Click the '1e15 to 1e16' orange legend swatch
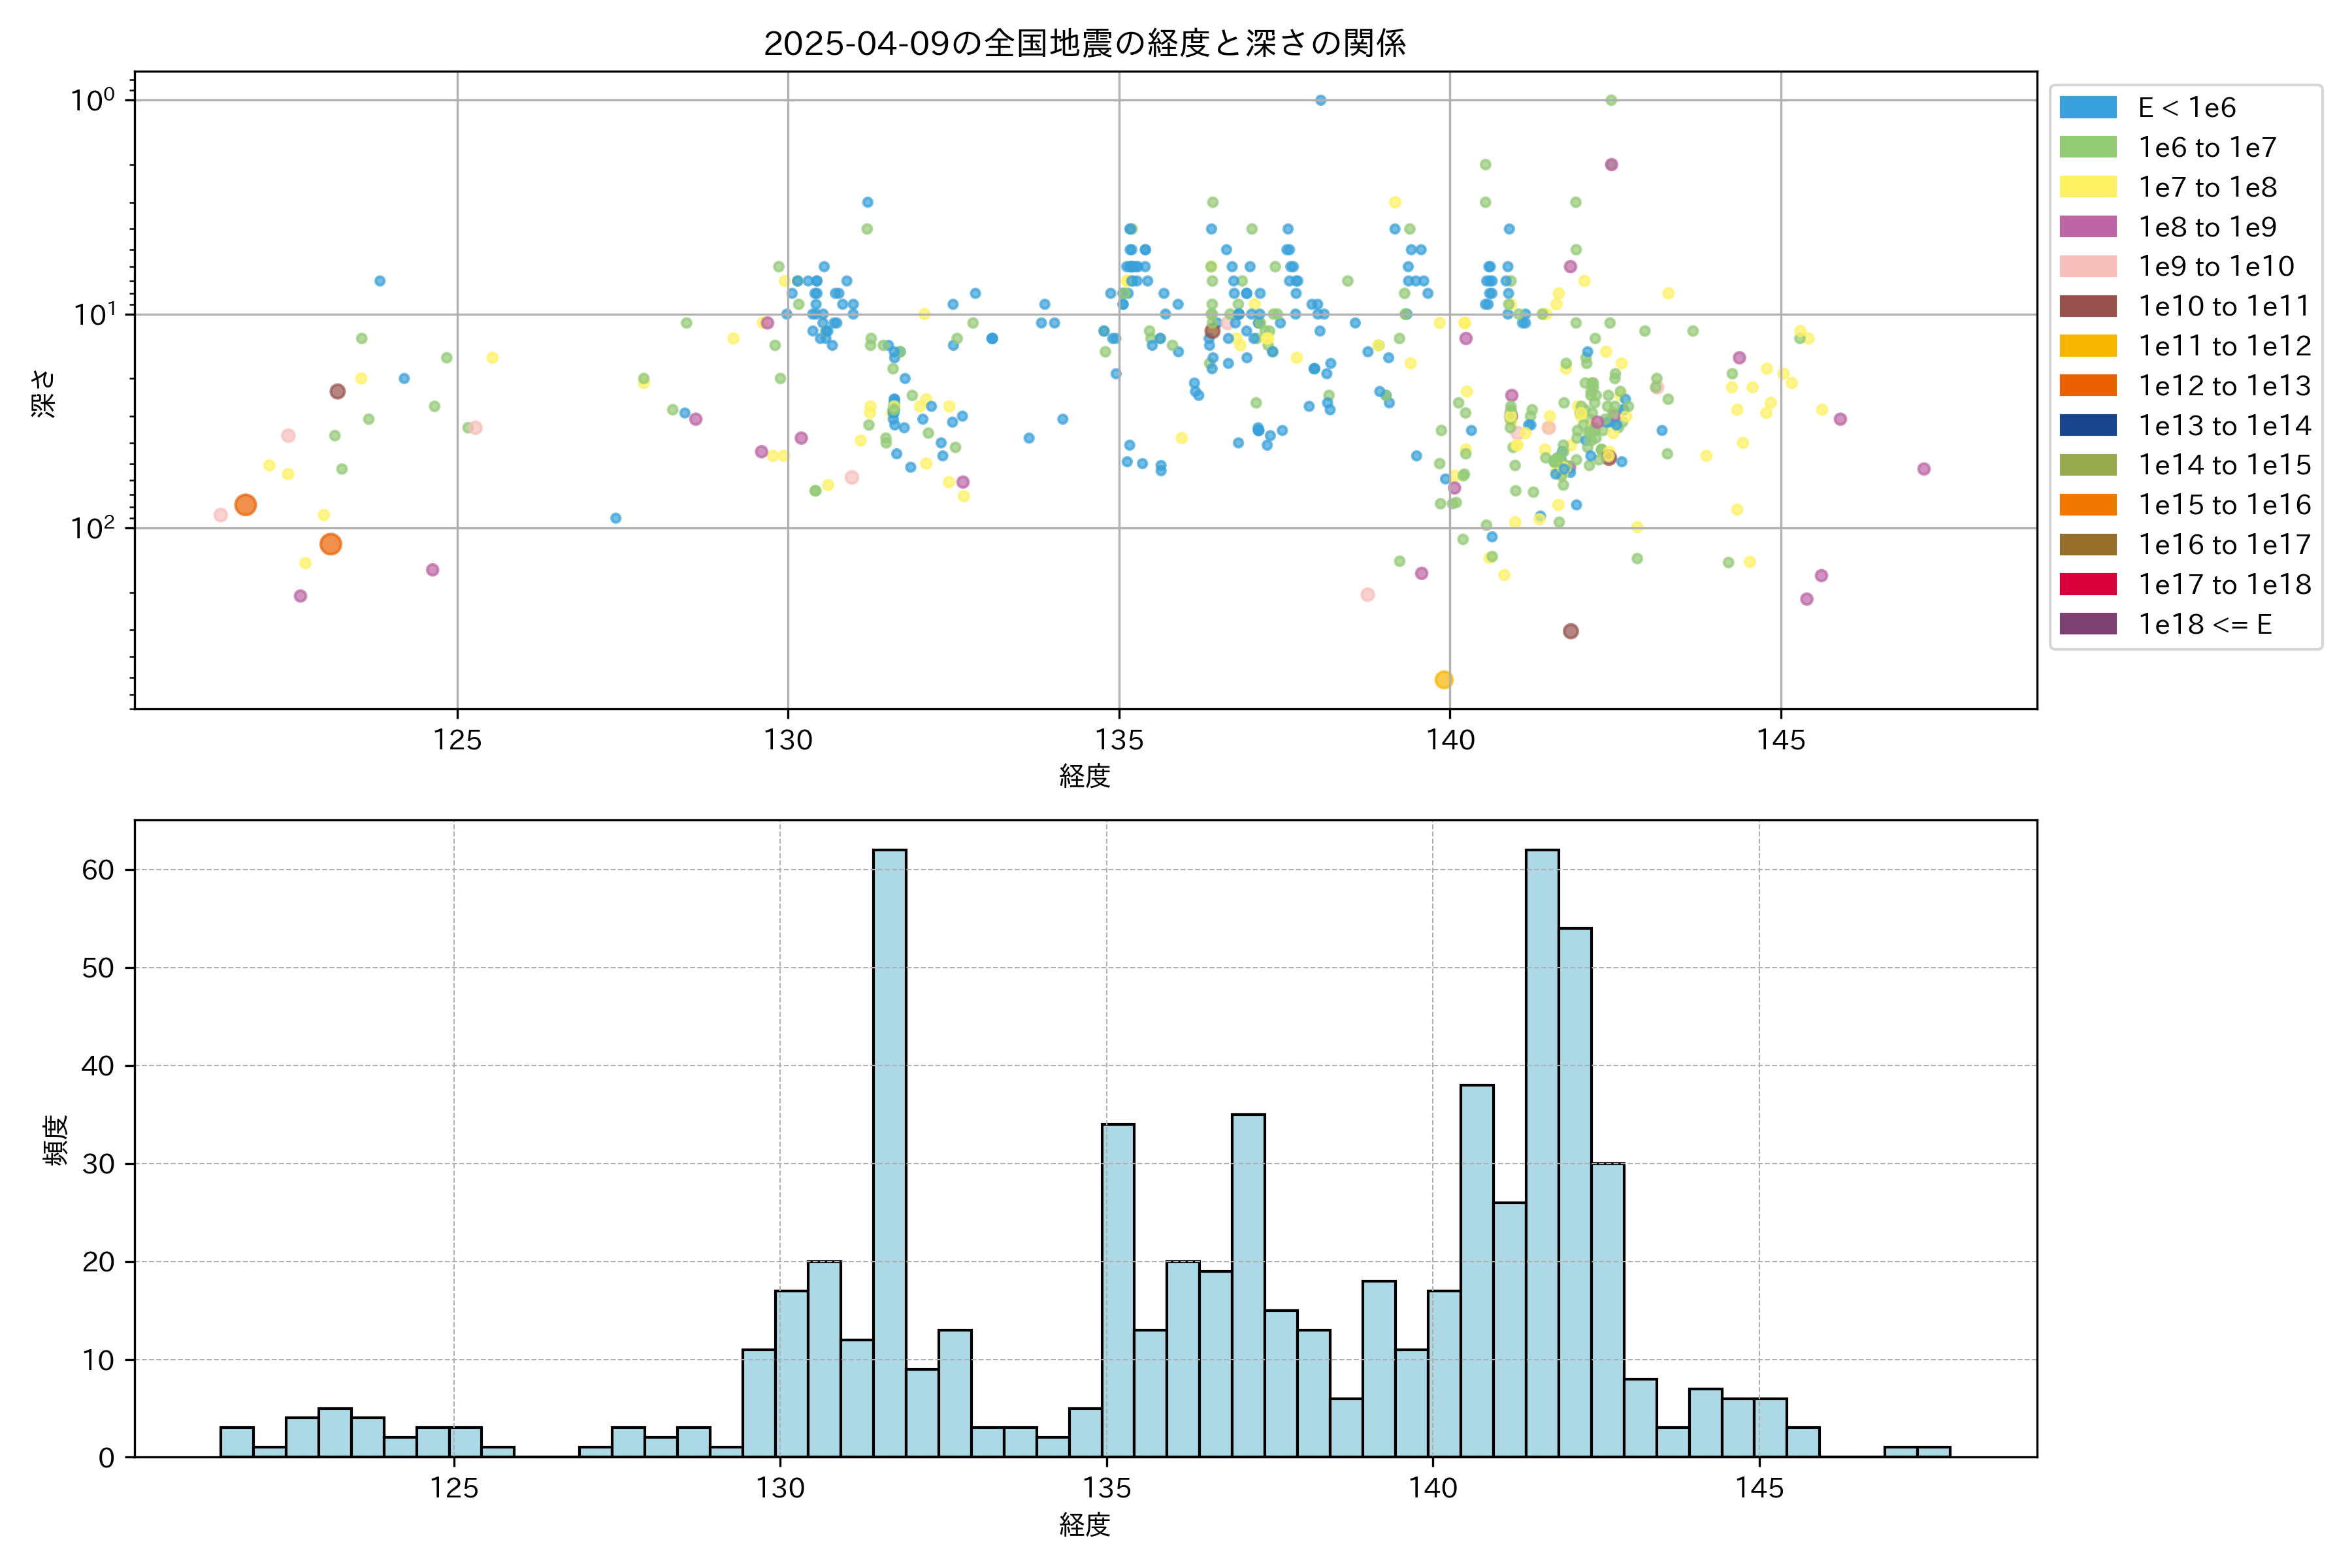This screenshot has width=2352, height=1568. point(2088,505)
